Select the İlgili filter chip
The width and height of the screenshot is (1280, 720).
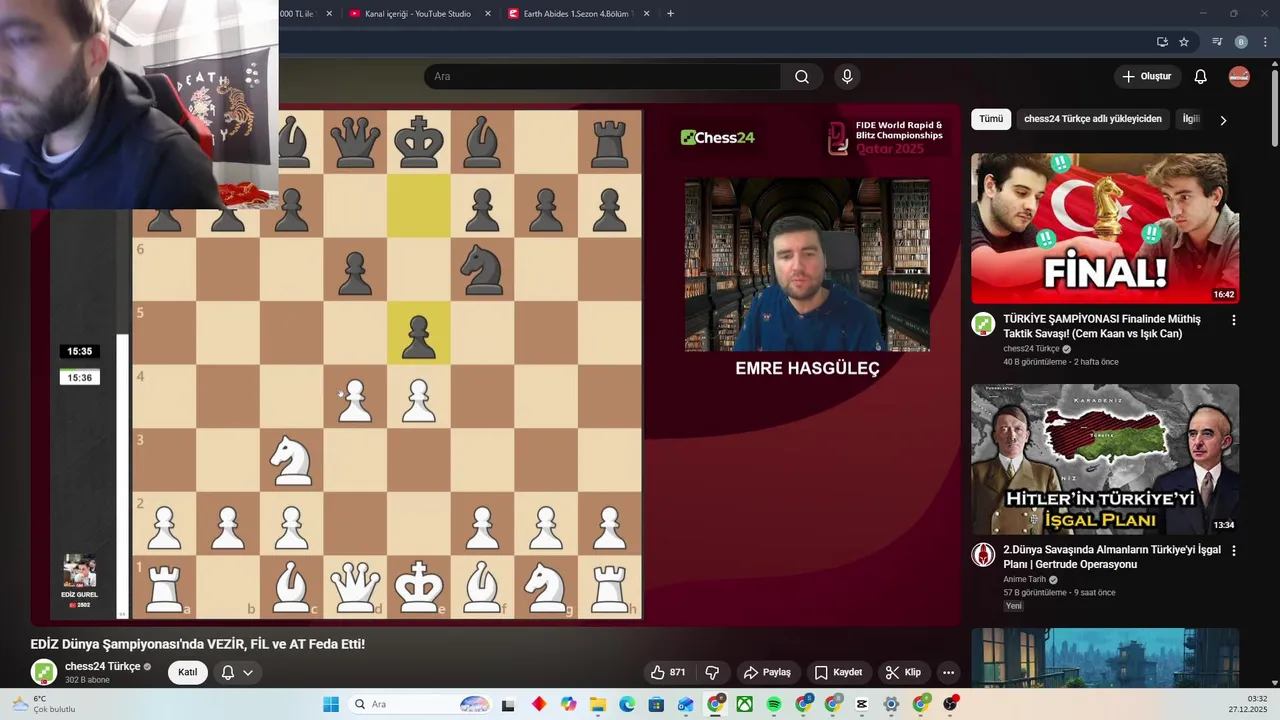1190,119
